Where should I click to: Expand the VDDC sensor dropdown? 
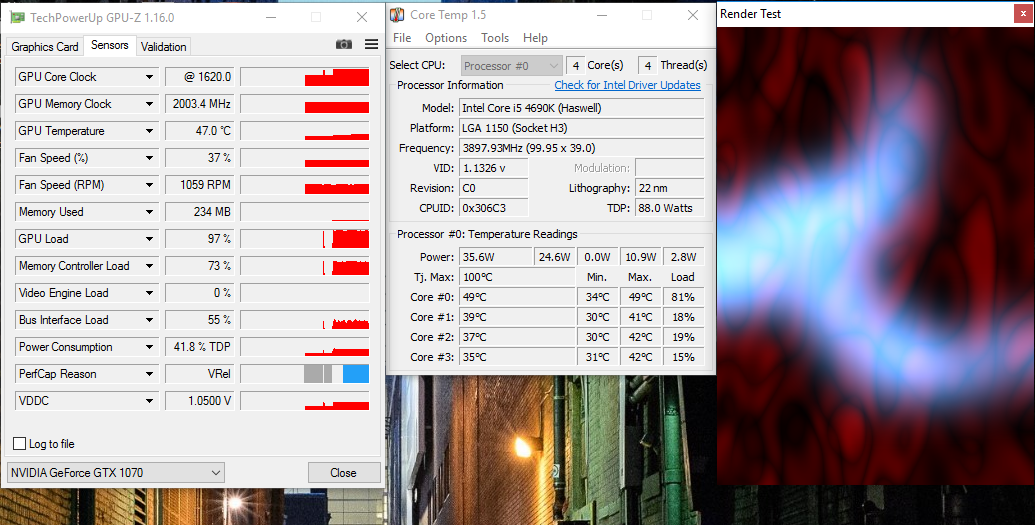tap(149, 401)
